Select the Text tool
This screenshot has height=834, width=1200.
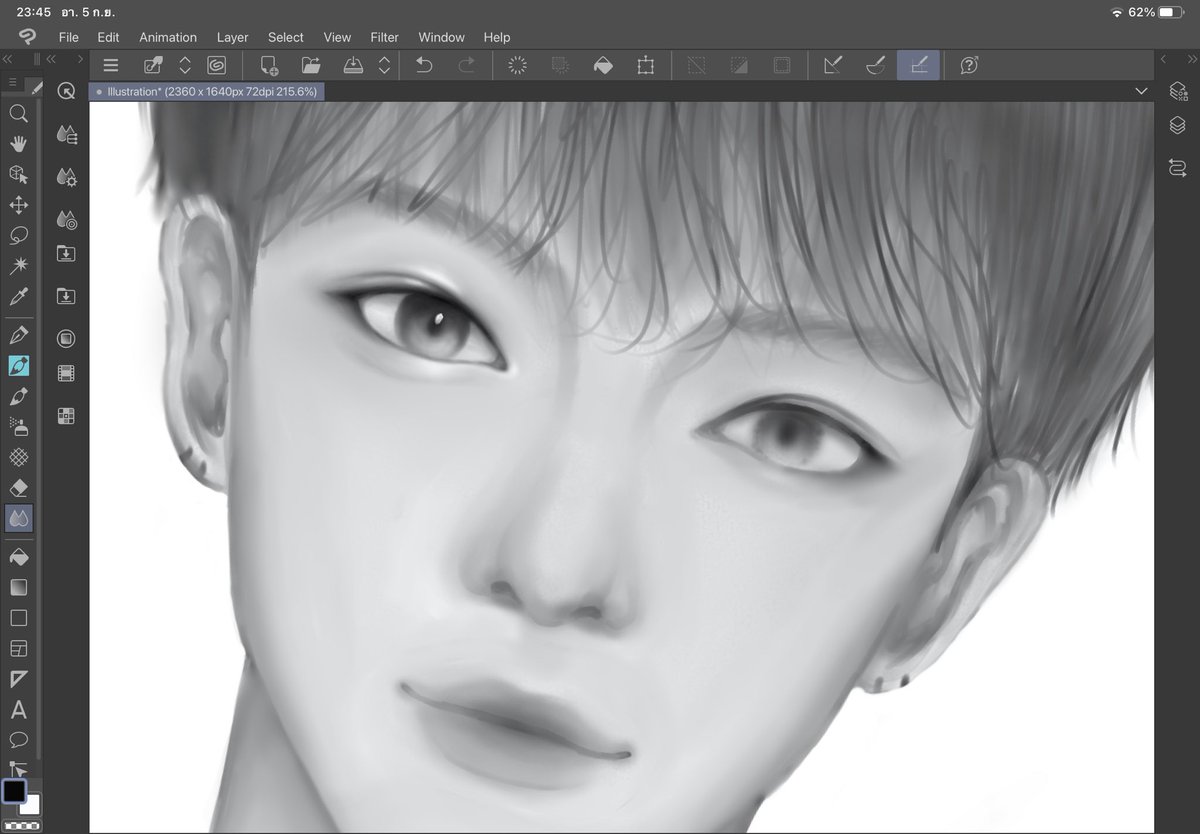point(18,710)
